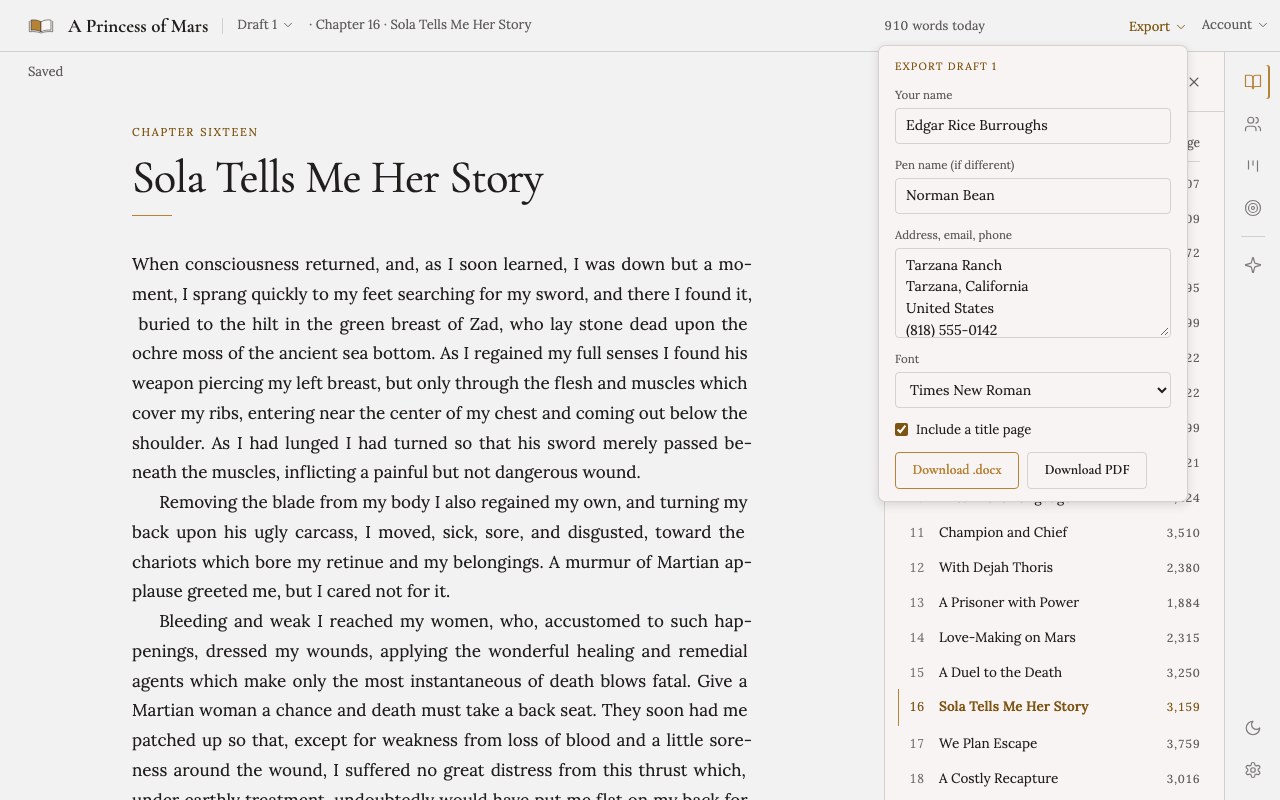Expand the Draft 1 selector
This screenshot has height=800, width=1280.
pos(265,25)
